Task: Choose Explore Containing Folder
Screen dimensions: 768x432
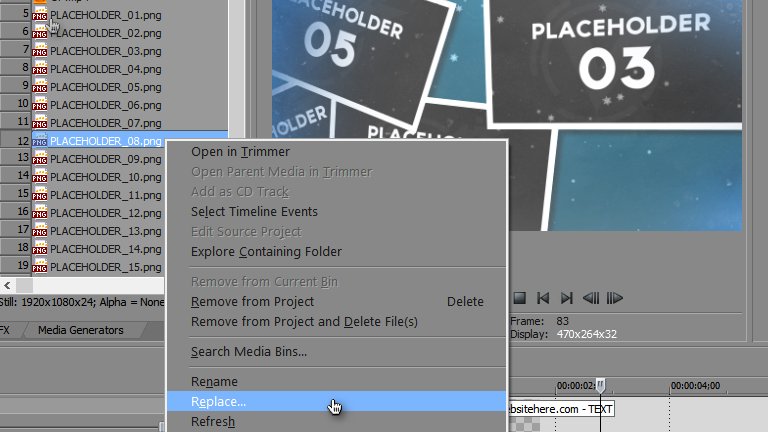Action: [266, 252]
